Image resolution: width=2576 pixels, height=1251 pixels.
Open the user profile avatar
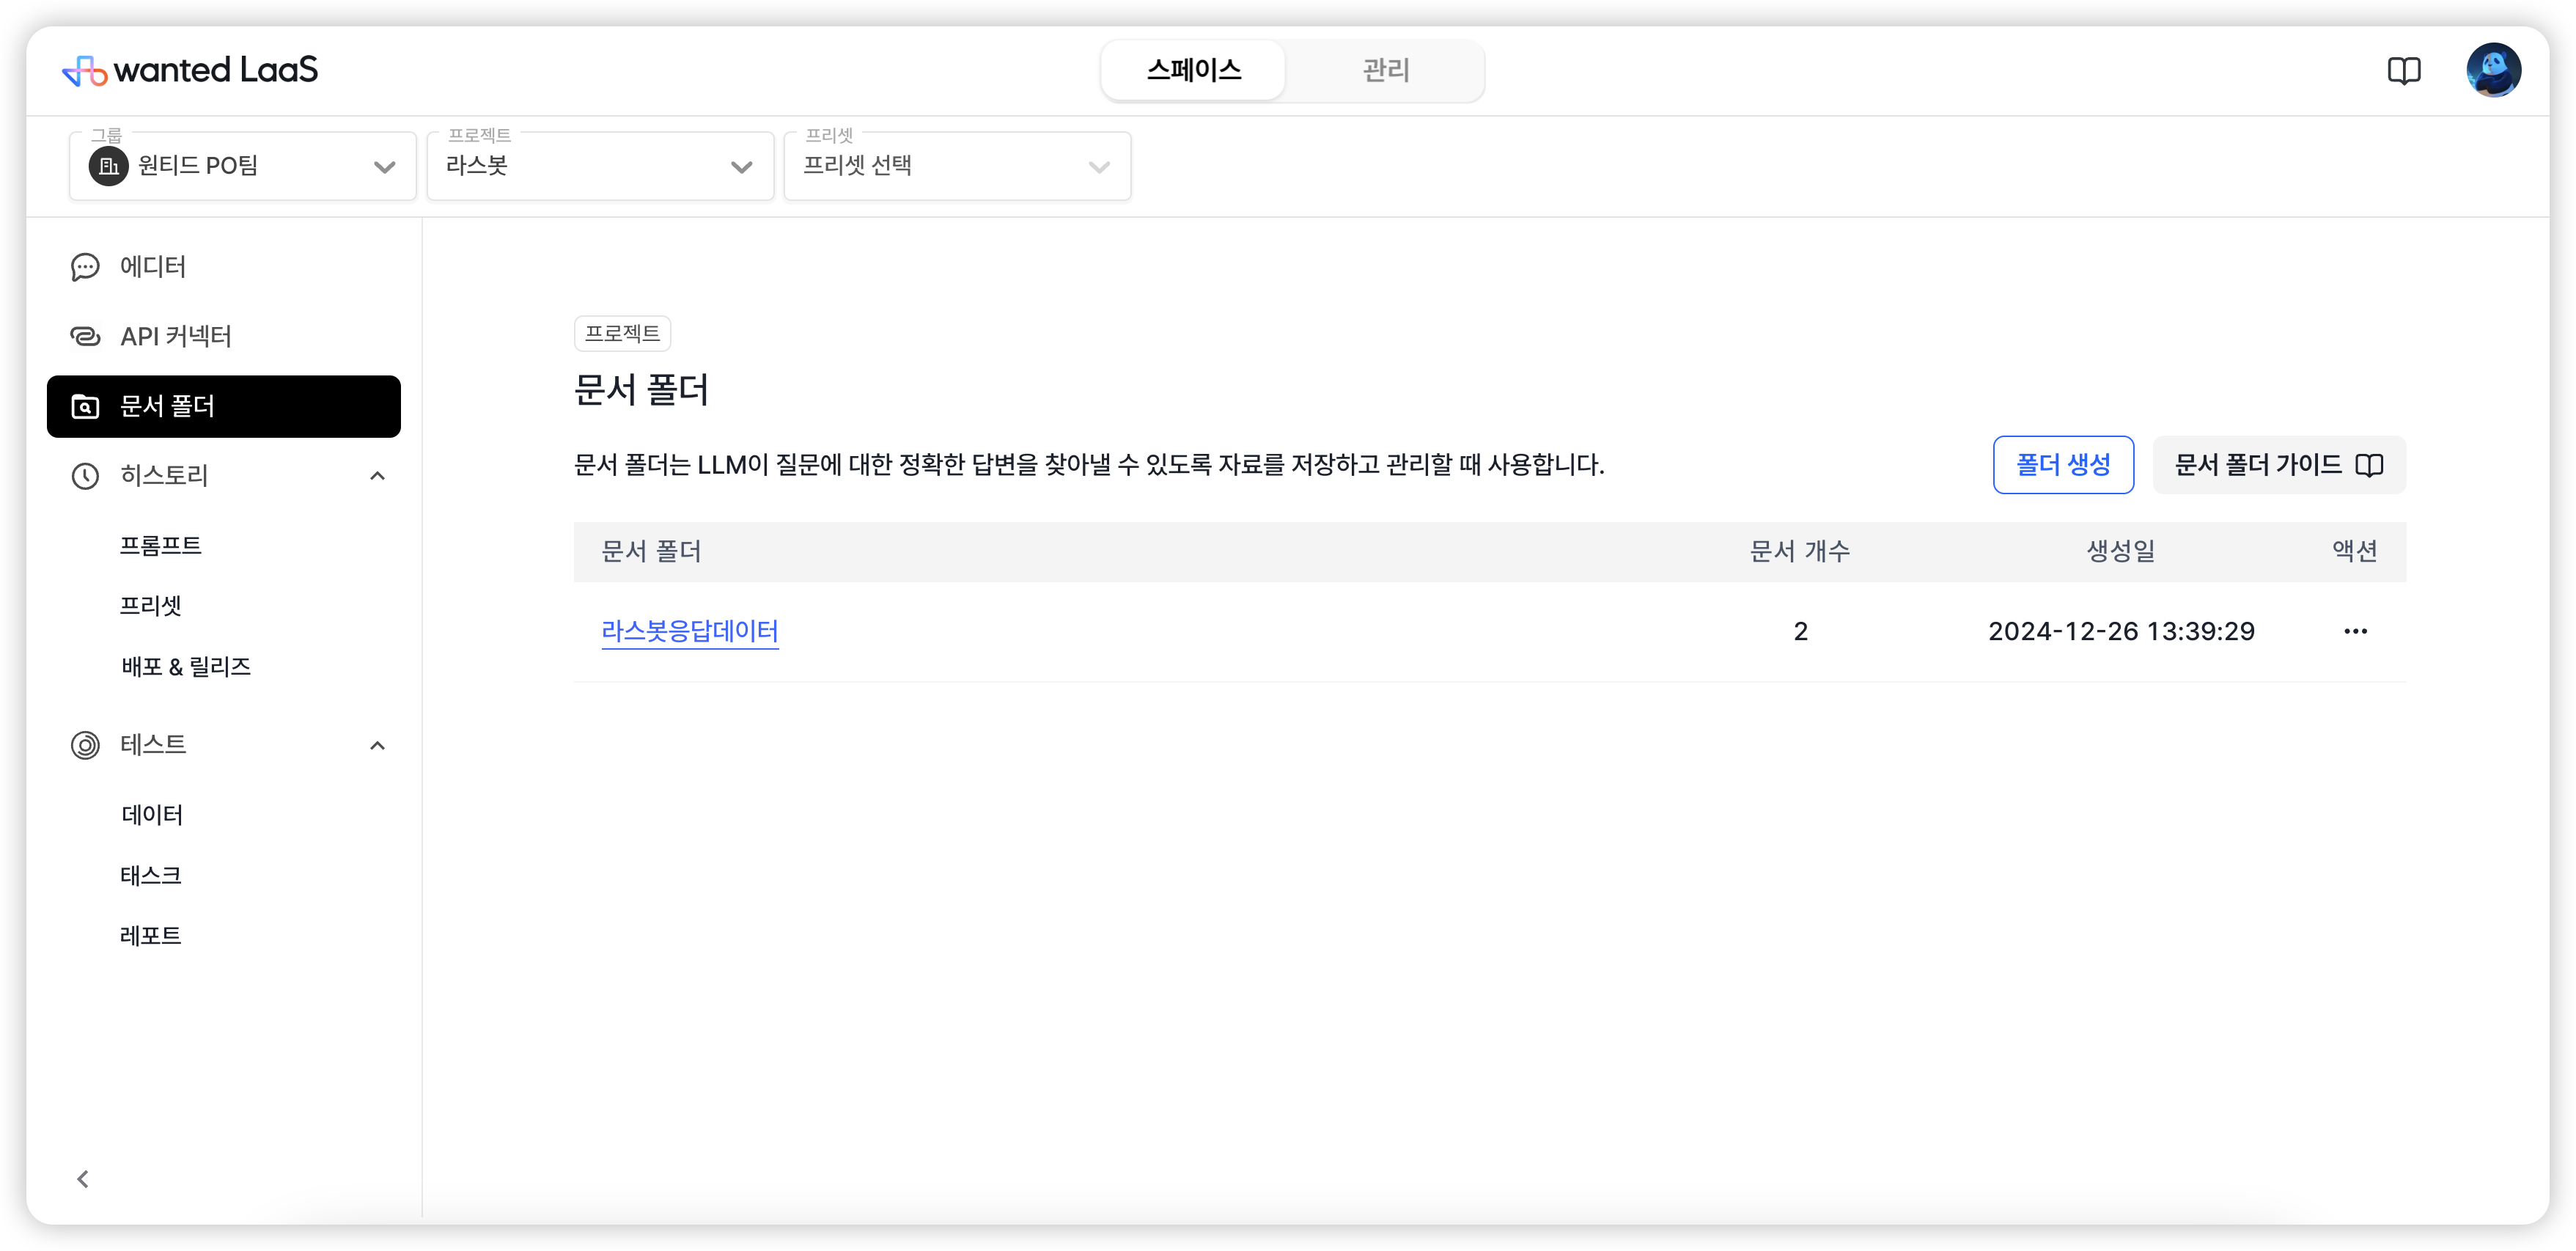coord(2493,70)
